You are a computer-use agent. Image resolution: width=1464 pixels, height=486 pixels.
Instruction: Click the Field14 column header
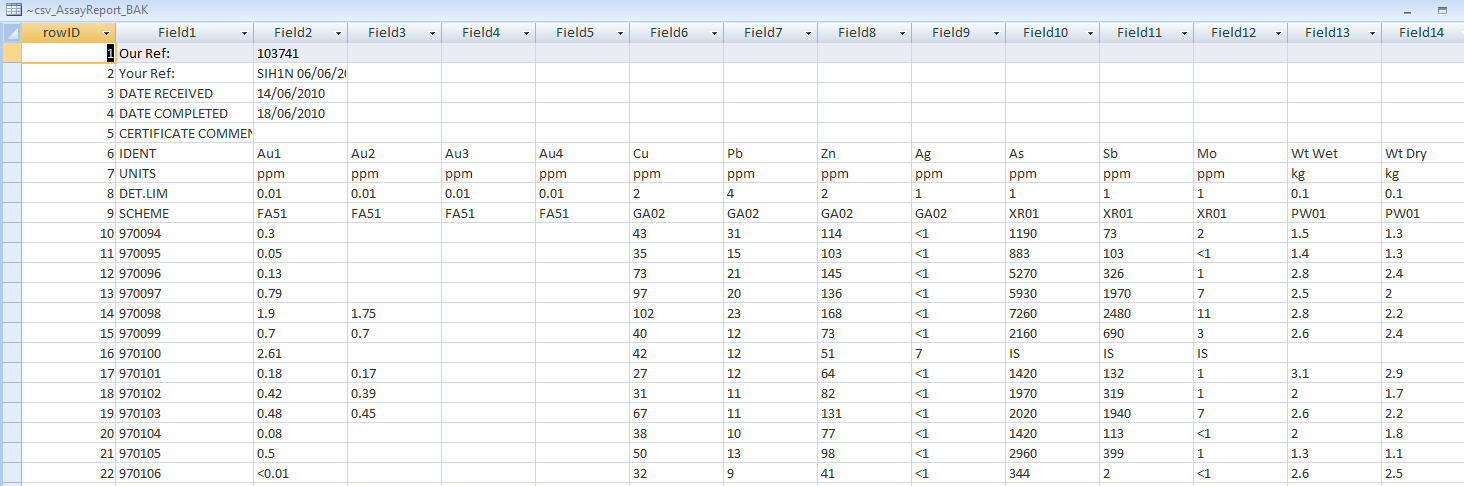(x=1421, y=33)
